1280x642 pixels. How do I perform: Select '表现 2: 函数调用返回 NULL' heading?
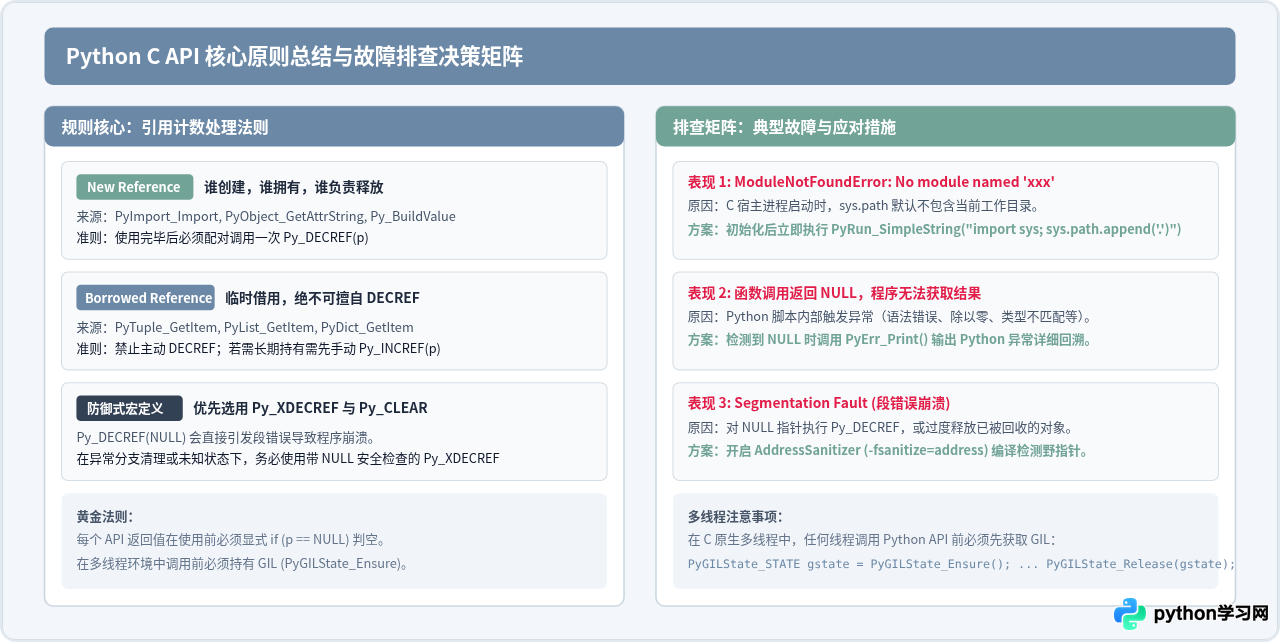[x=834, y=293]
